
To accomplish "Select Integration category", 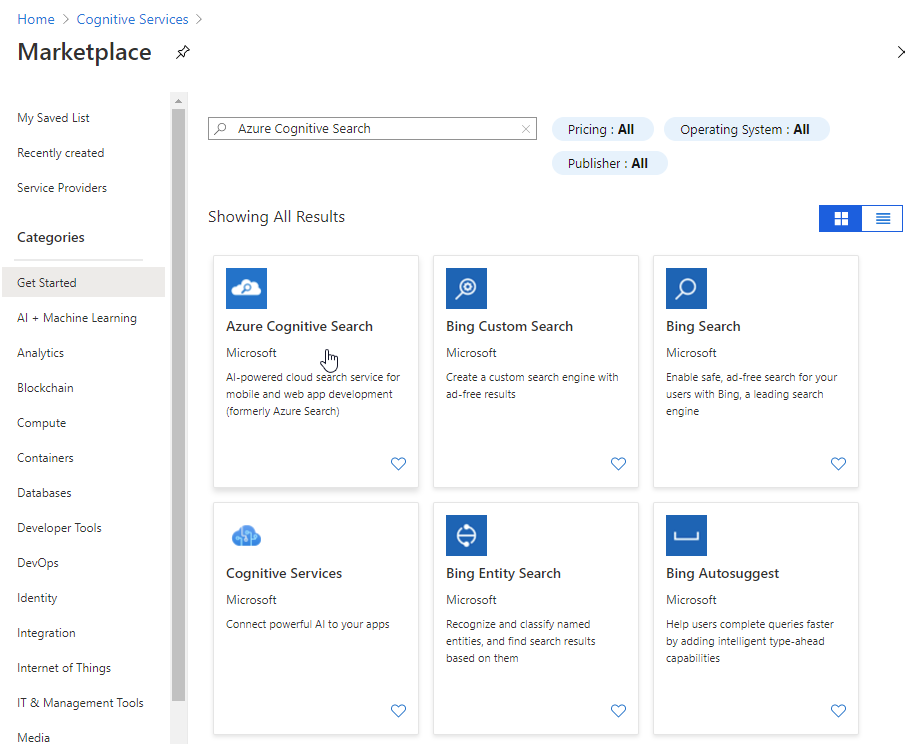I will click(46, 633).
